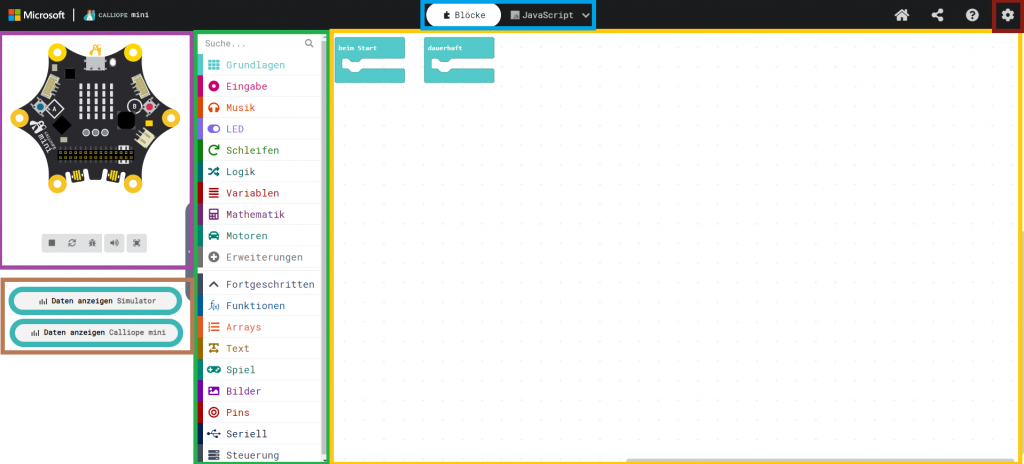The width and height of the screenshot is (1024, 464).
Task: Open Erweiterungen extensions
Action: tap(260, 257)
